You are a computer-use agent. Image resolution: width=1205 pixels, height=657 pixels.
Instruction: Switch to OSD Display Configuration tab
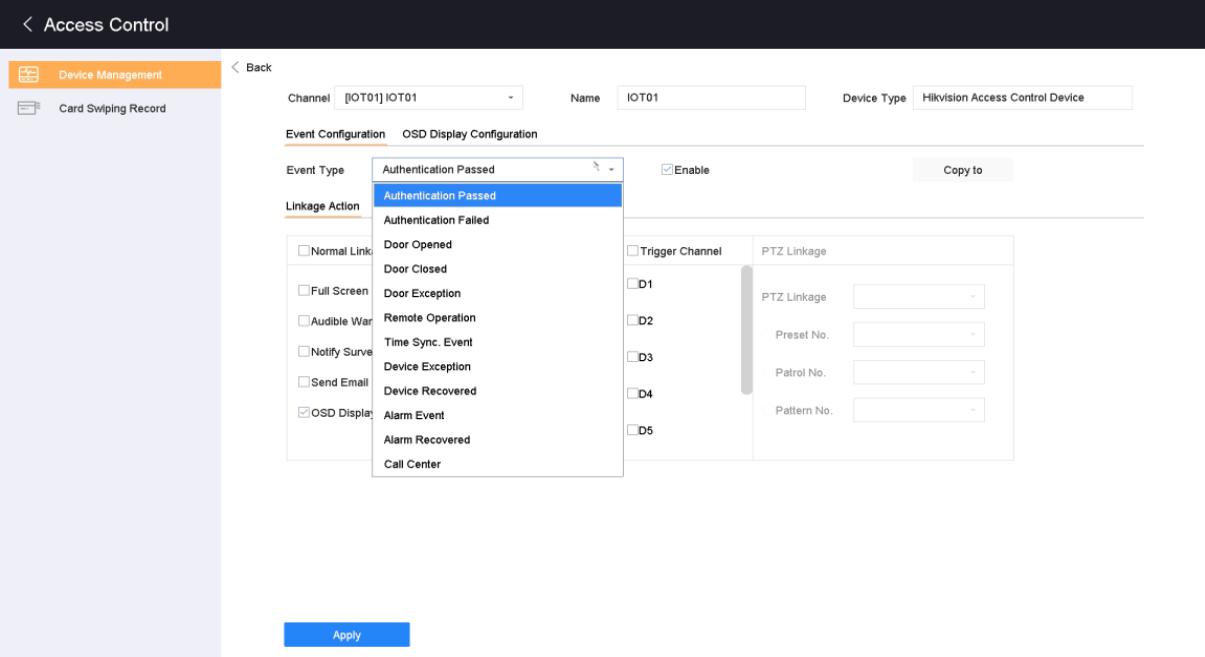[x=469, y=133]
